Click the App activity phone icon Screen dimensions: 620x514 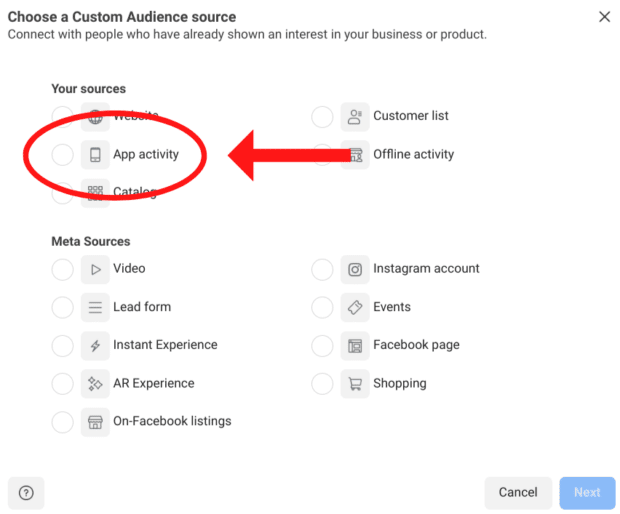coord(96,155)
